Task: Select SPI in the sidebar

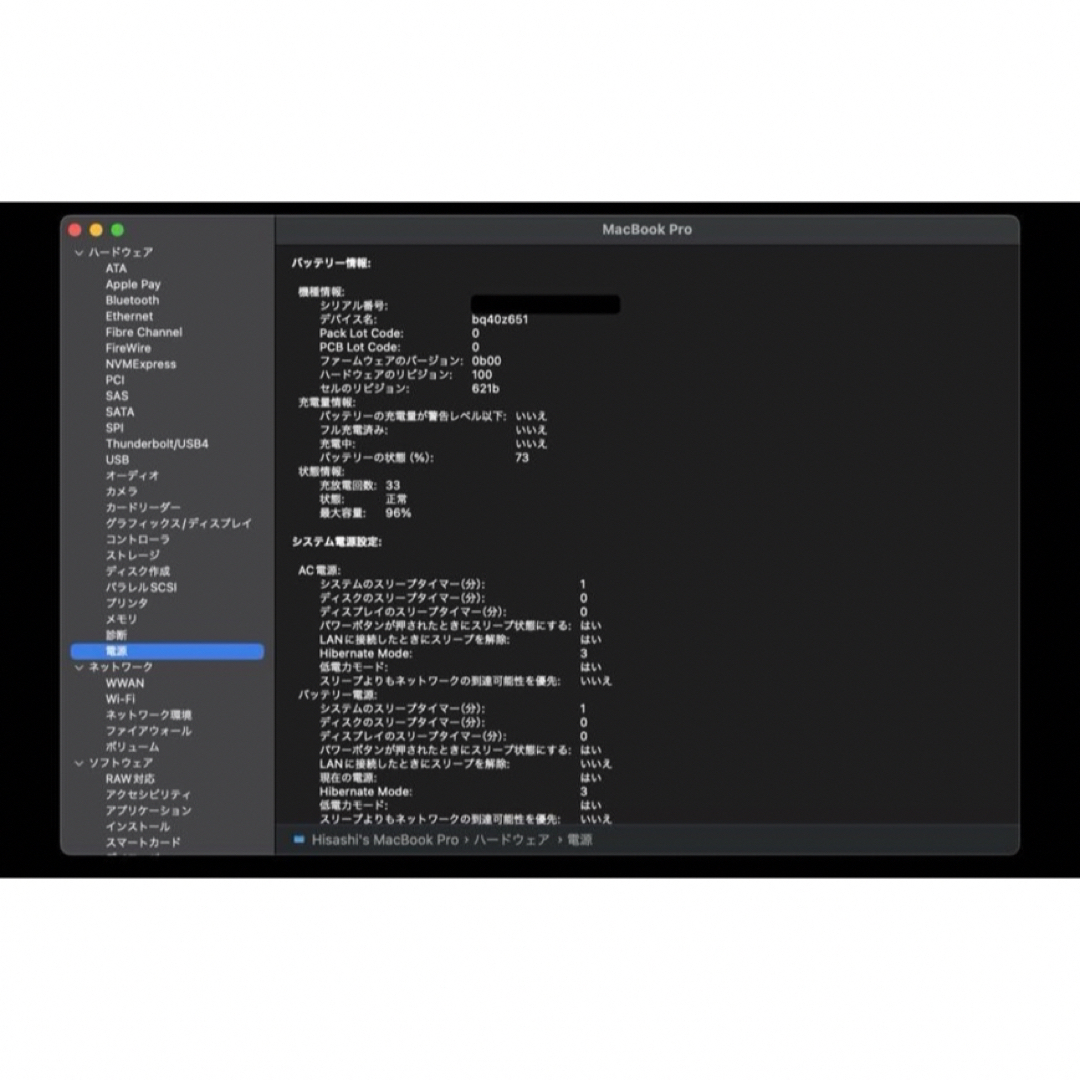Action: pyautogui.click(x=115, y=428)
